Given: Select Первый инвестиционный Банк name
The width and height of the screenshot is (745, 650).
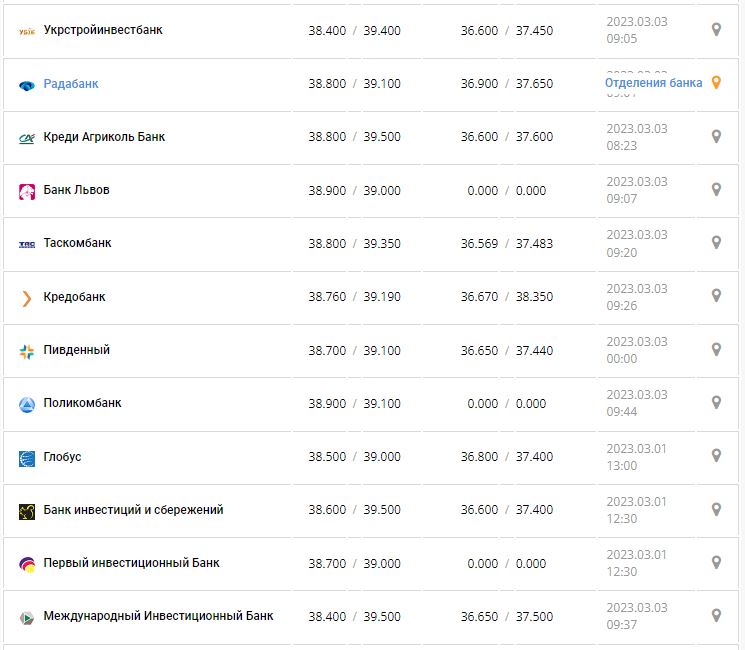Looking at the screenshot, I should click(131, 563).
